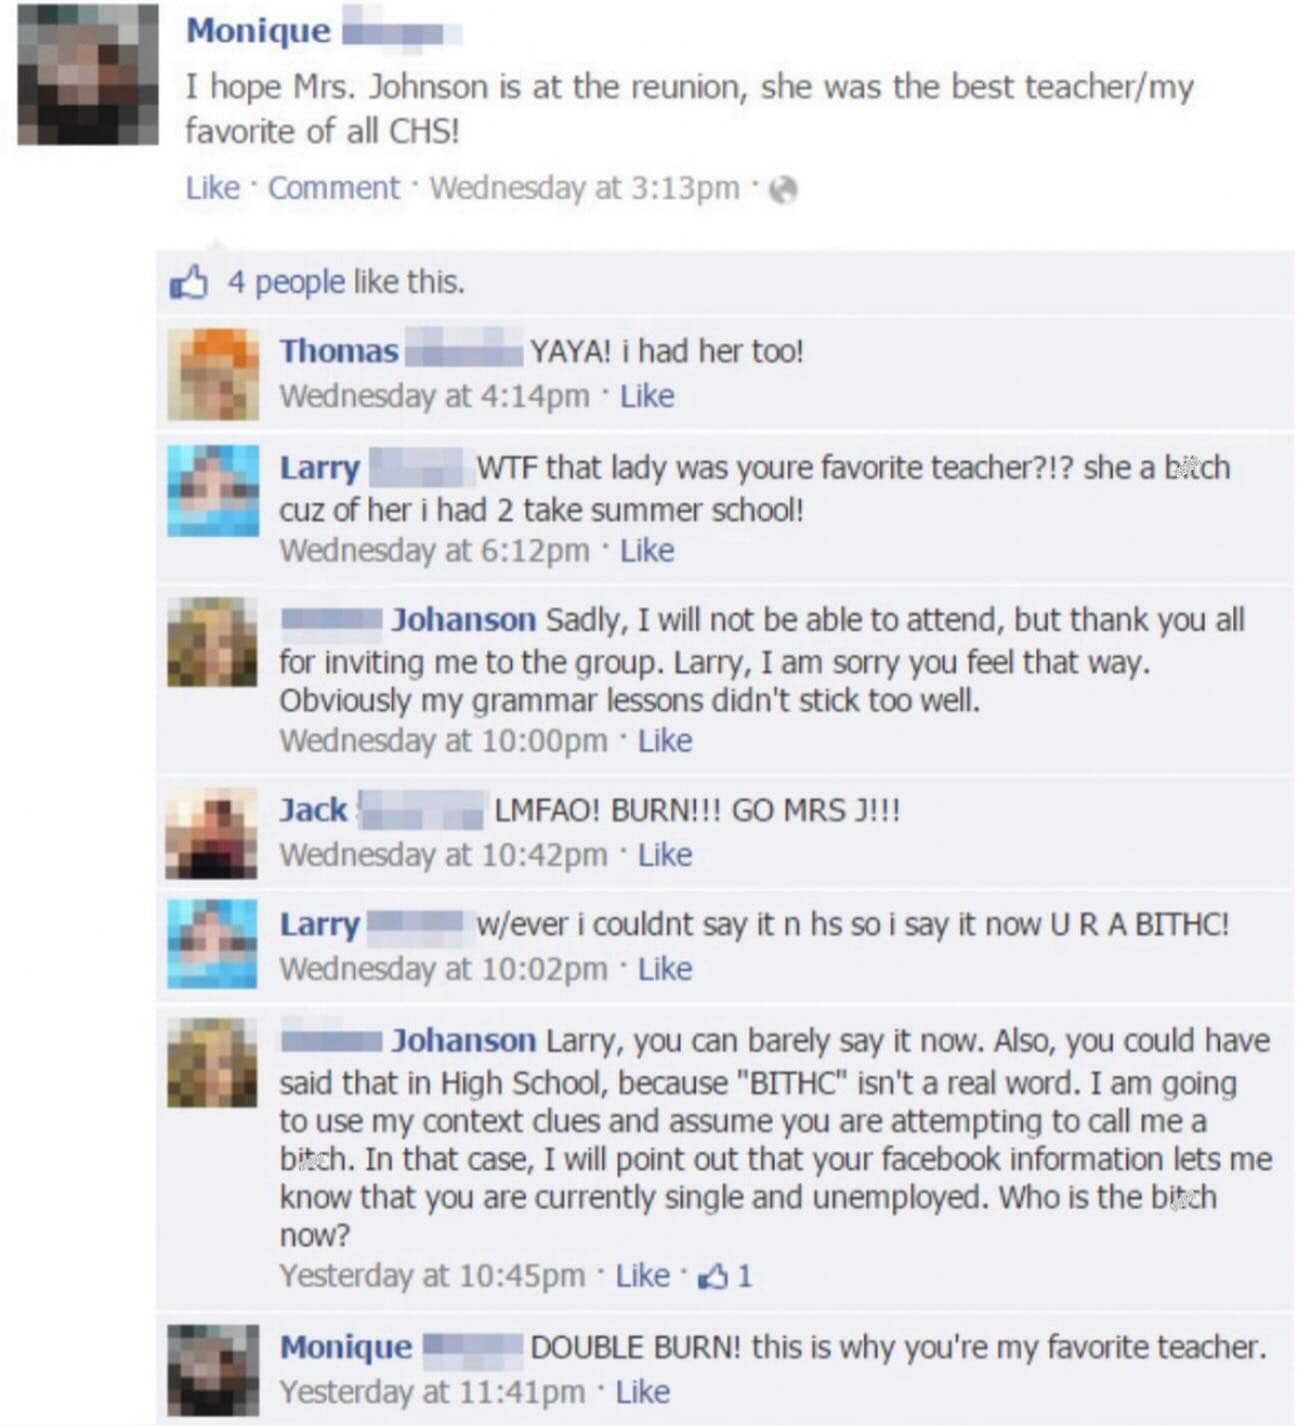1297x1426 pixels.
Task: Click the Comment link under the post
Action: point(334,188)
